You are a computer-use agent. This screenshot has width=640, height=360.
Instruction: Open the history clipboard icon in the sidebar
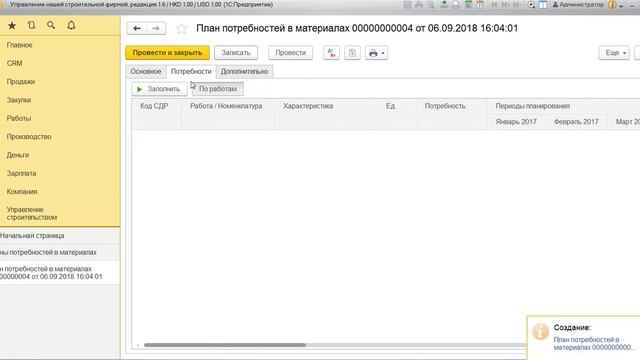(31, 25)
